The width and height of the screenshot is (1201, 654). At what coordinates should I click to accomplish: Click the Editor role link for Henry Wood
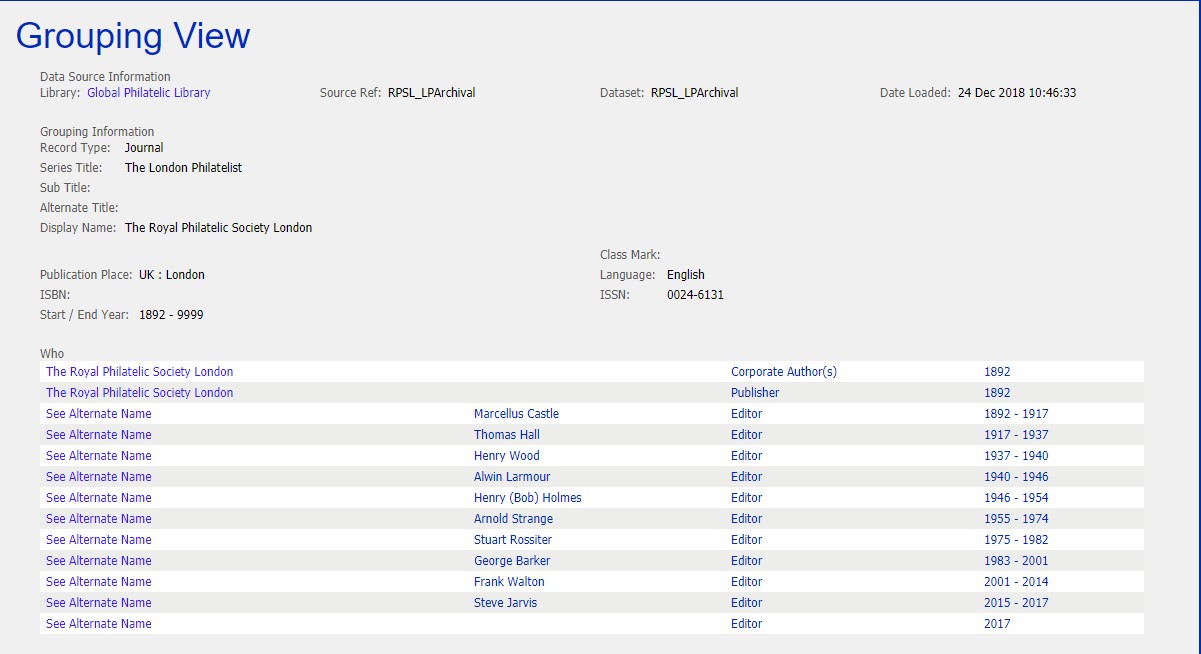coord(746,456)
